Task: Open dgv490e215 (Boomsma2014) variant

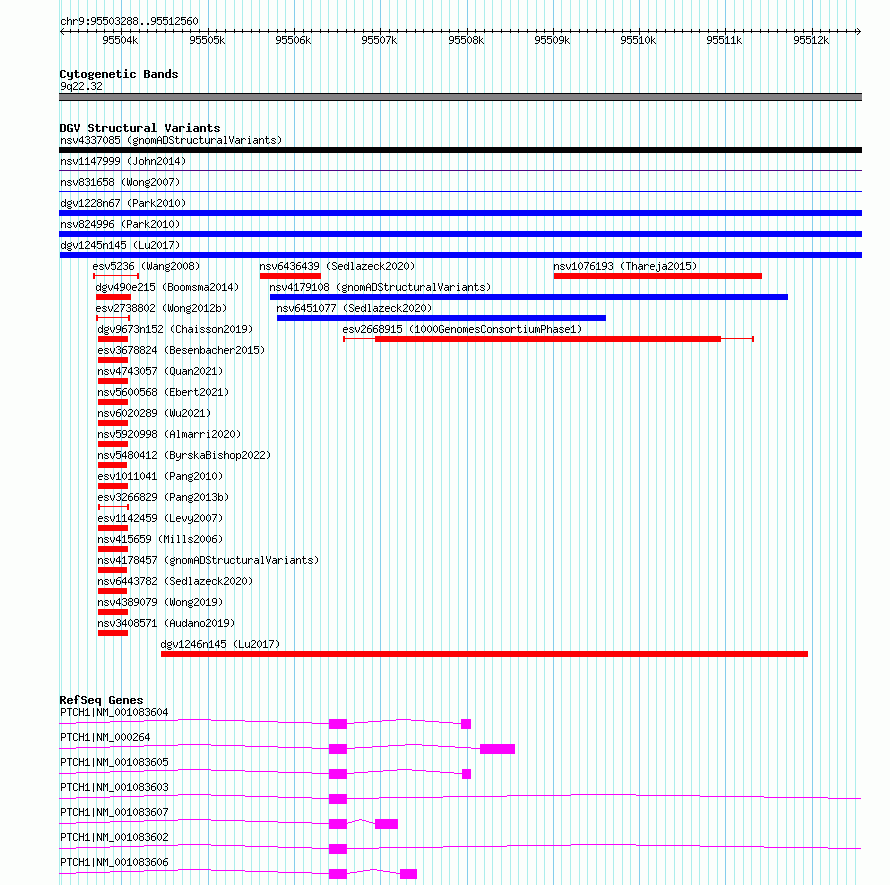Action: [x=167, y=287]
